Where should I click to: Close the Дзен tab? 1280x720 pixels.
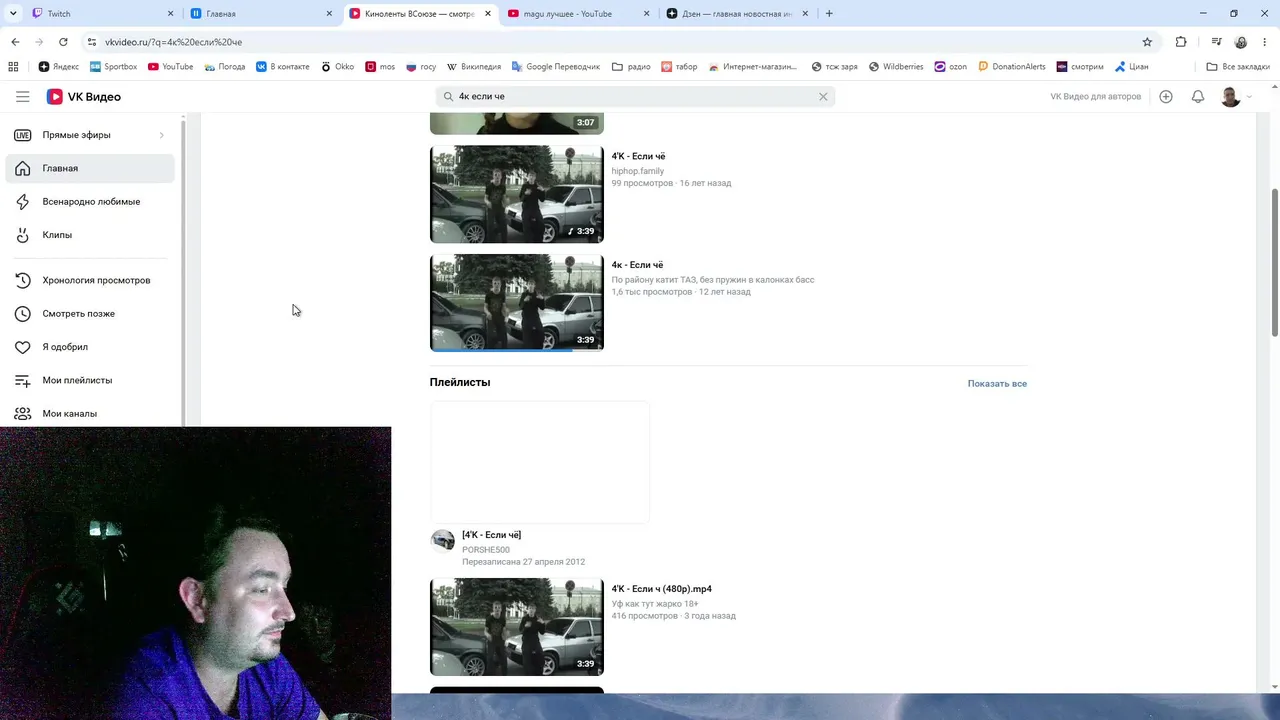pyautogui.click(x=804, y=14)
